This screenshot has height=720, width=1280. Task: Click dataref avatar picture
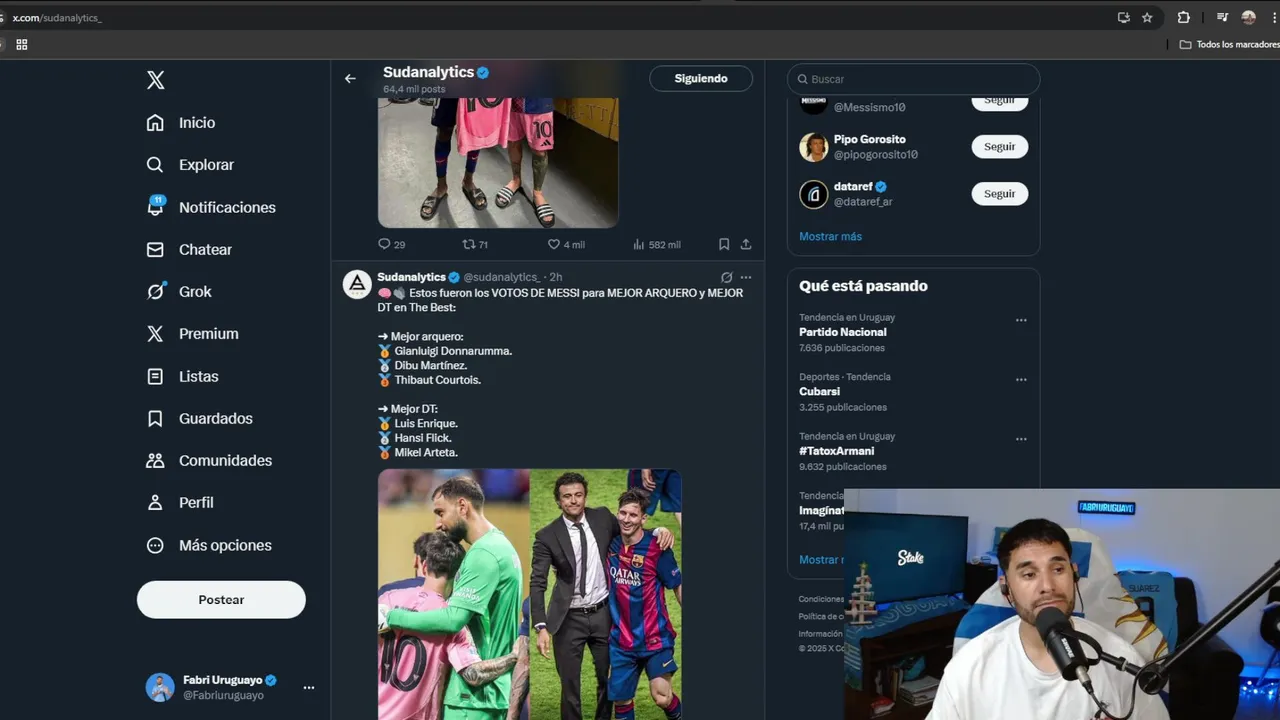click(x=814, y=194)
